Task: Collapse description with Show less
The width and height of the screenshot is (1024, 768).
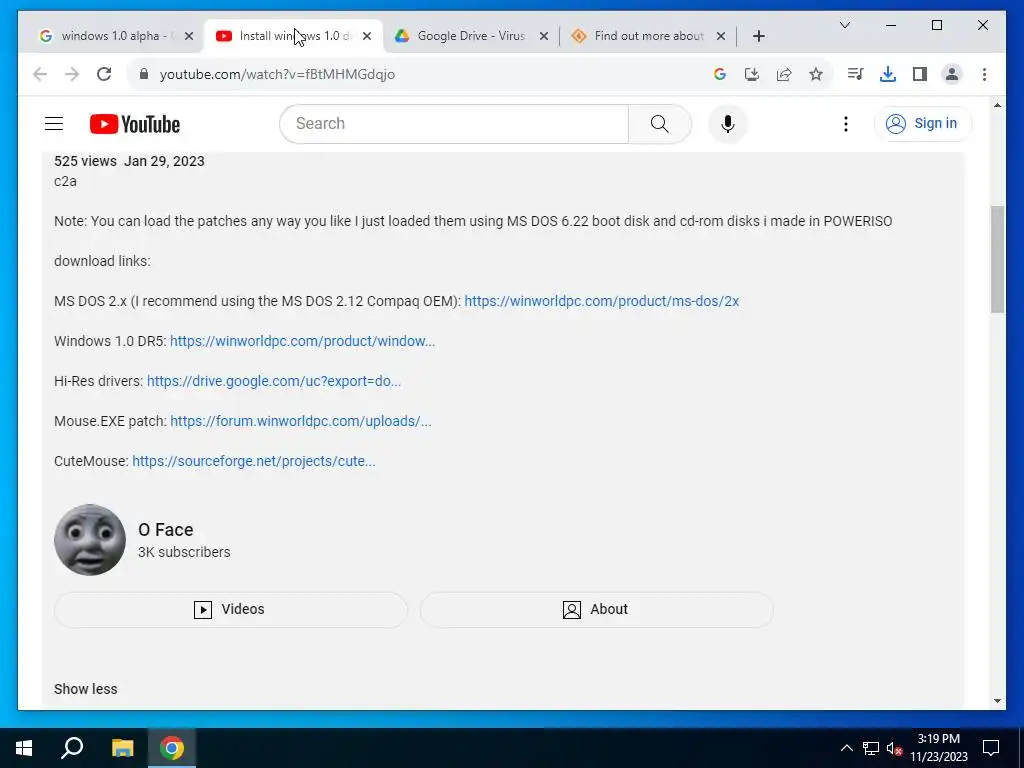Action: pos(86,689)
